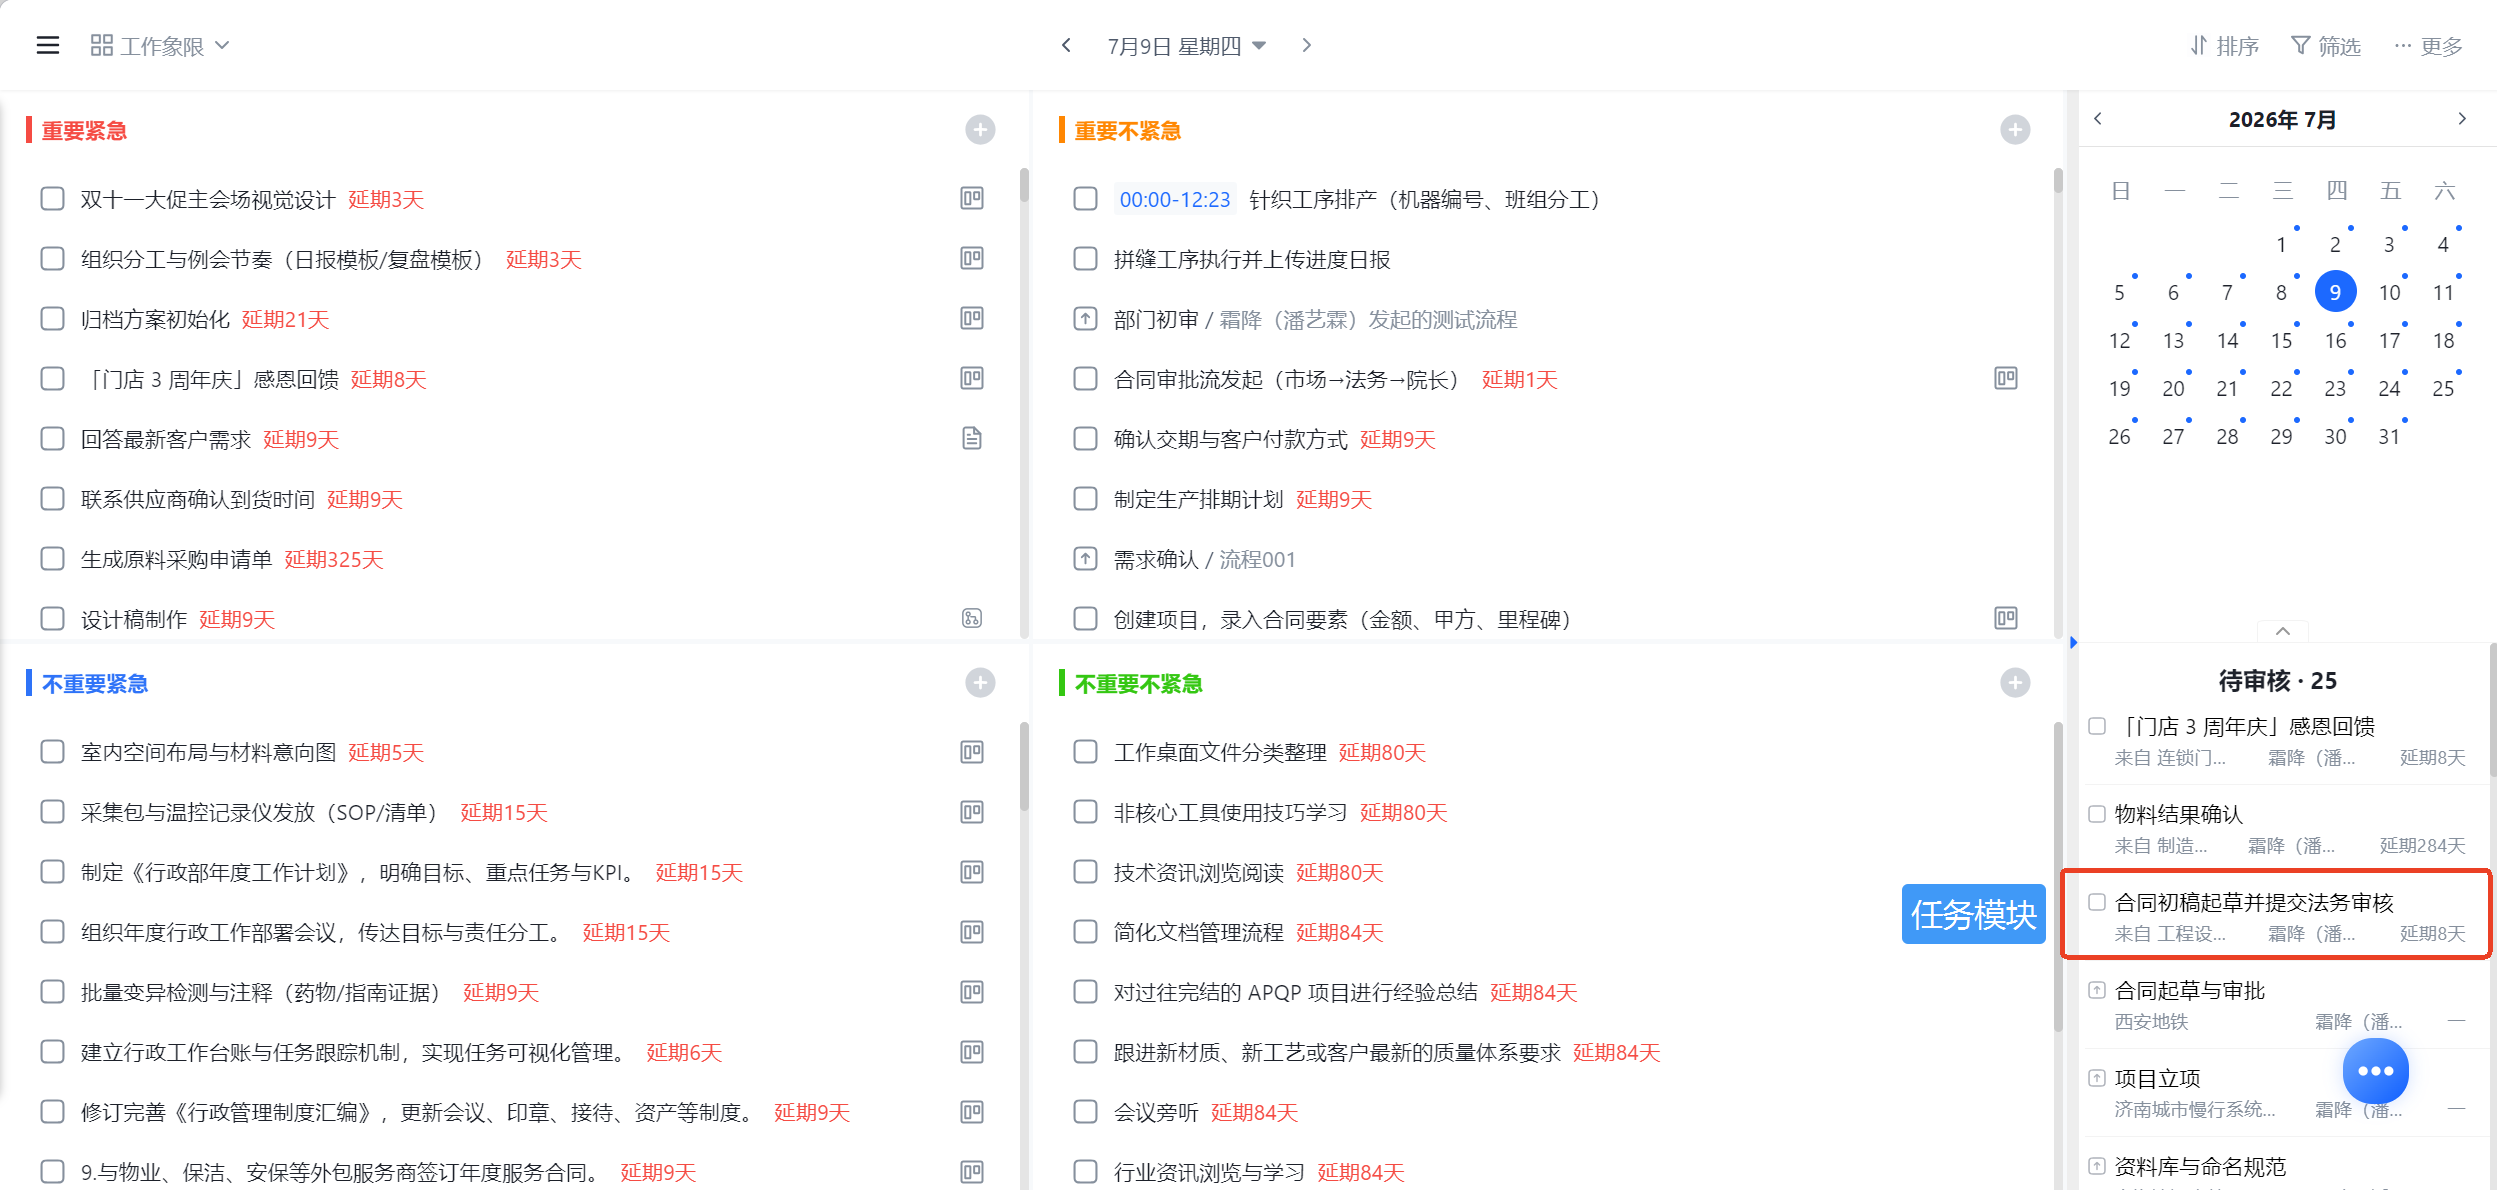Check off 工作桌面文件分类整理 task

click(x=1085, y=752)
